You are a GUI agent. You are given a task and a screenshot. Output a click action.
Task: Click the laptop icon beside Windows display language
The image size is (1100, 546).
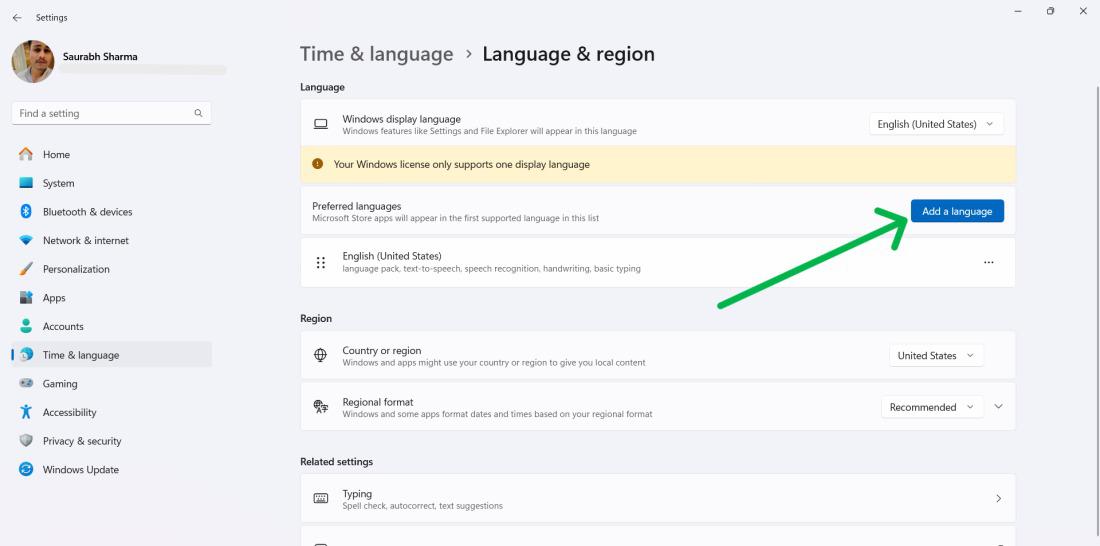click(321, 124)
